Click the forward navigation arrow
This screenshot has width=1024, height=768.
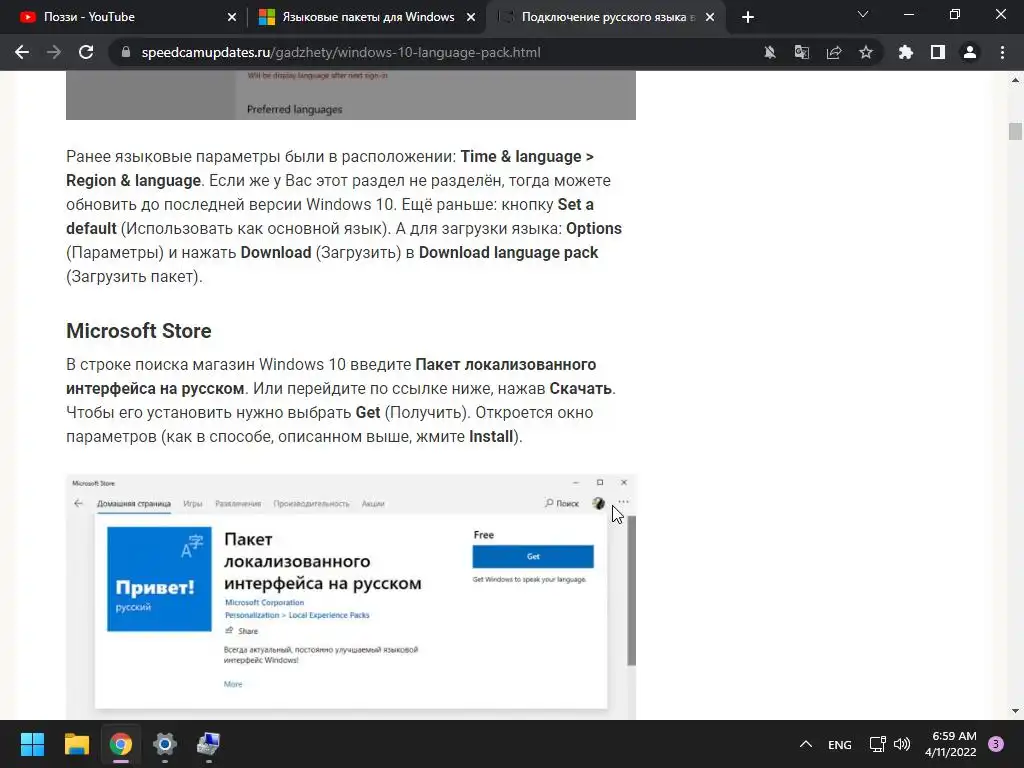pos(54,52)
